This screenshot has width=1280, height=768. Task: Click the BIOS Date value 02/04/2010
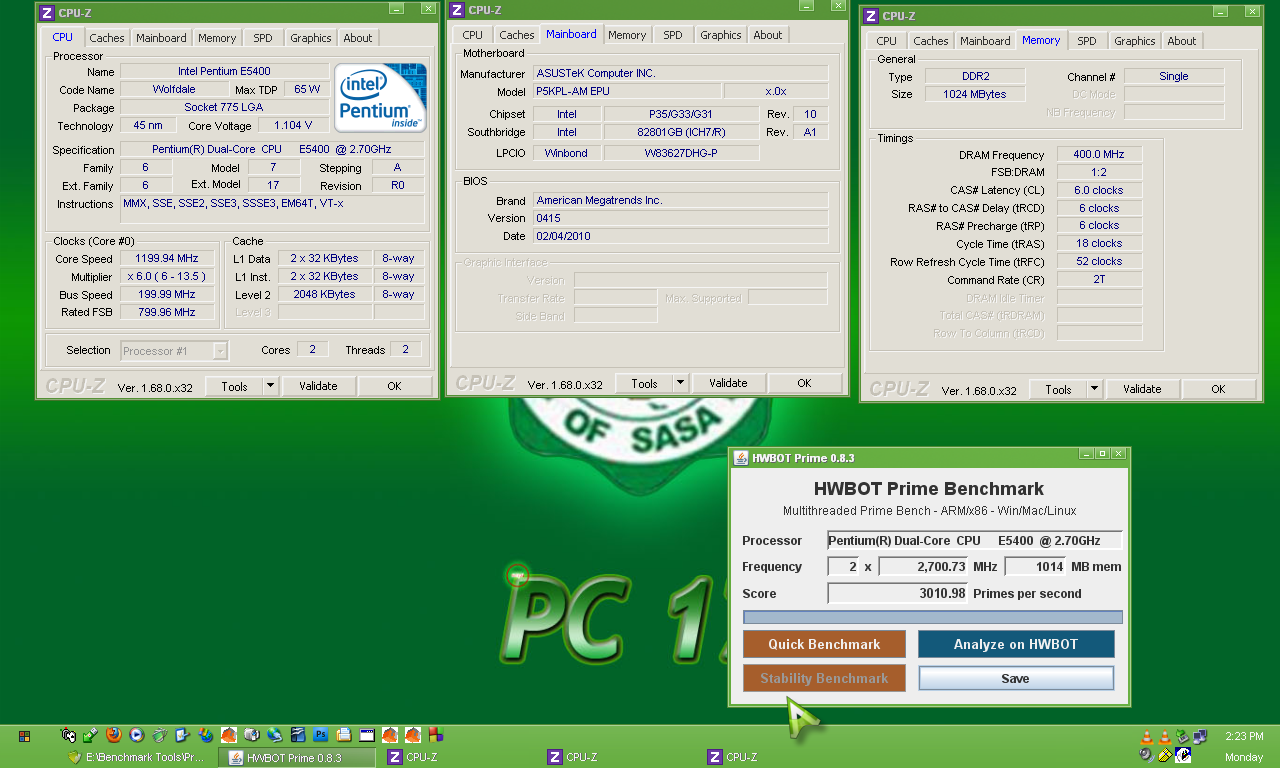(x=680, y=236)
